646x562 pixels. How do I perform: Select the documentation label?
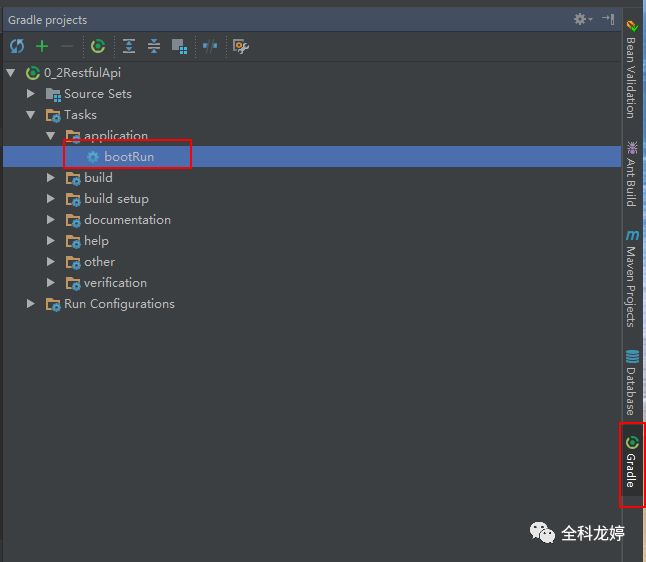[x=127, y=220]
